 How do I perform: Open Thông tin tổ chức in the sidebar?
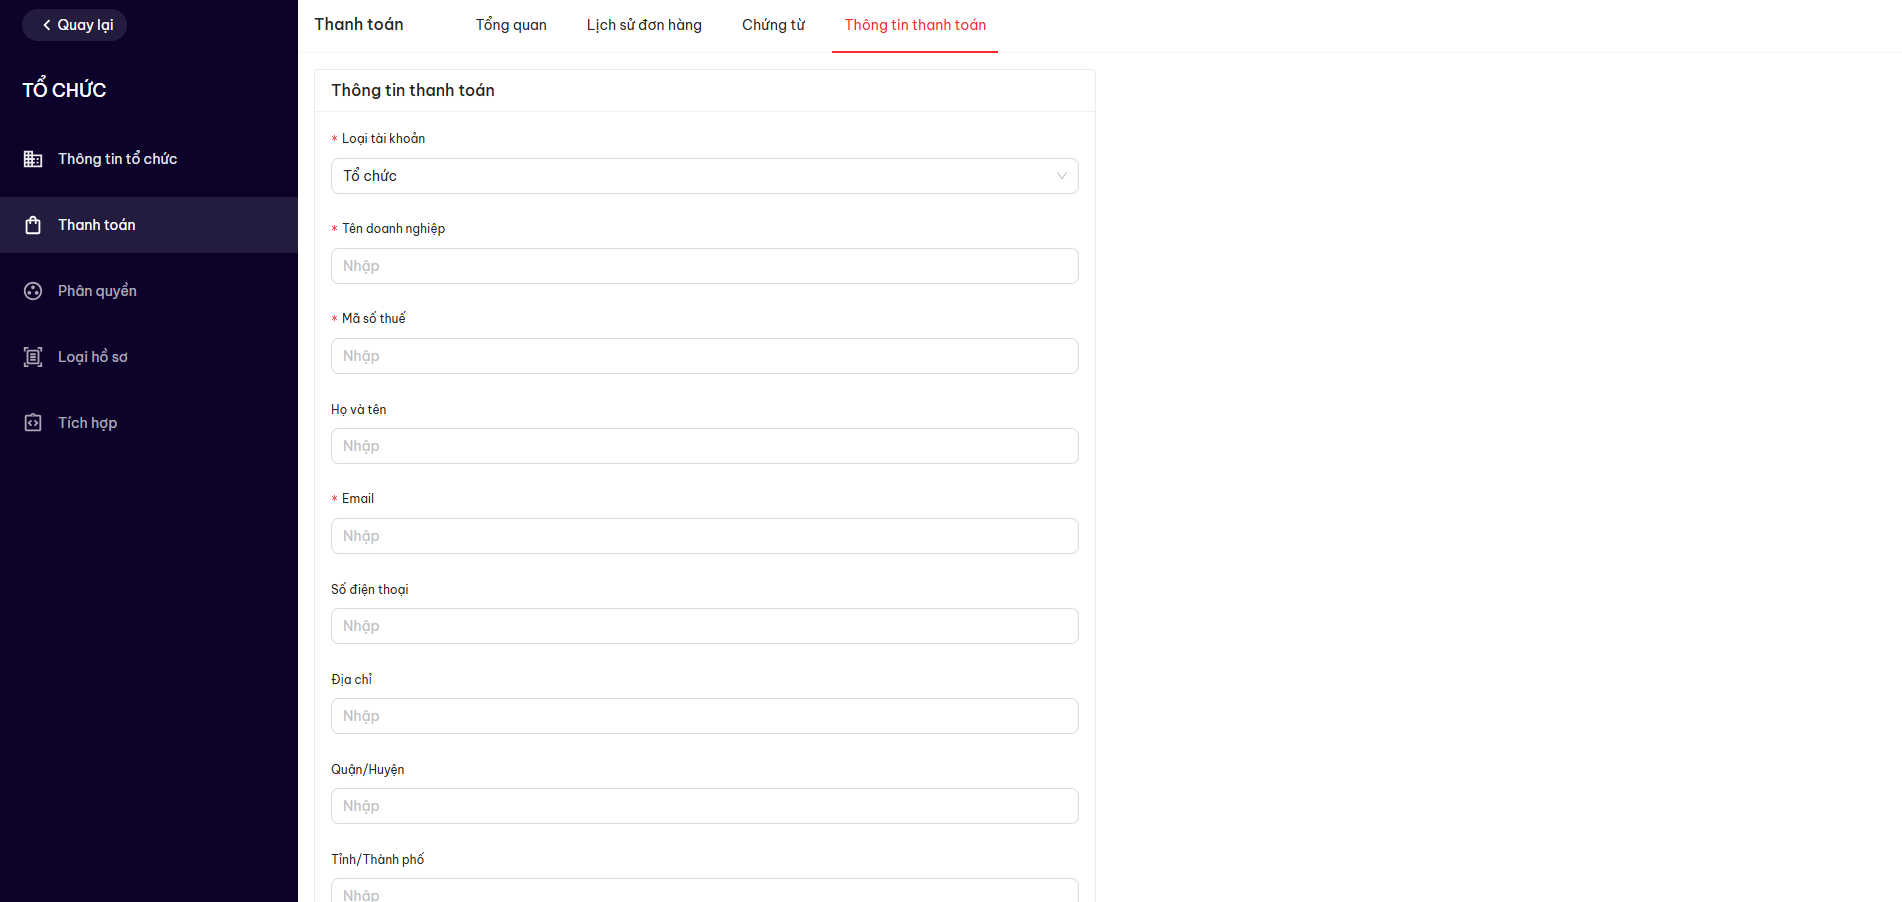click(149, 159)
